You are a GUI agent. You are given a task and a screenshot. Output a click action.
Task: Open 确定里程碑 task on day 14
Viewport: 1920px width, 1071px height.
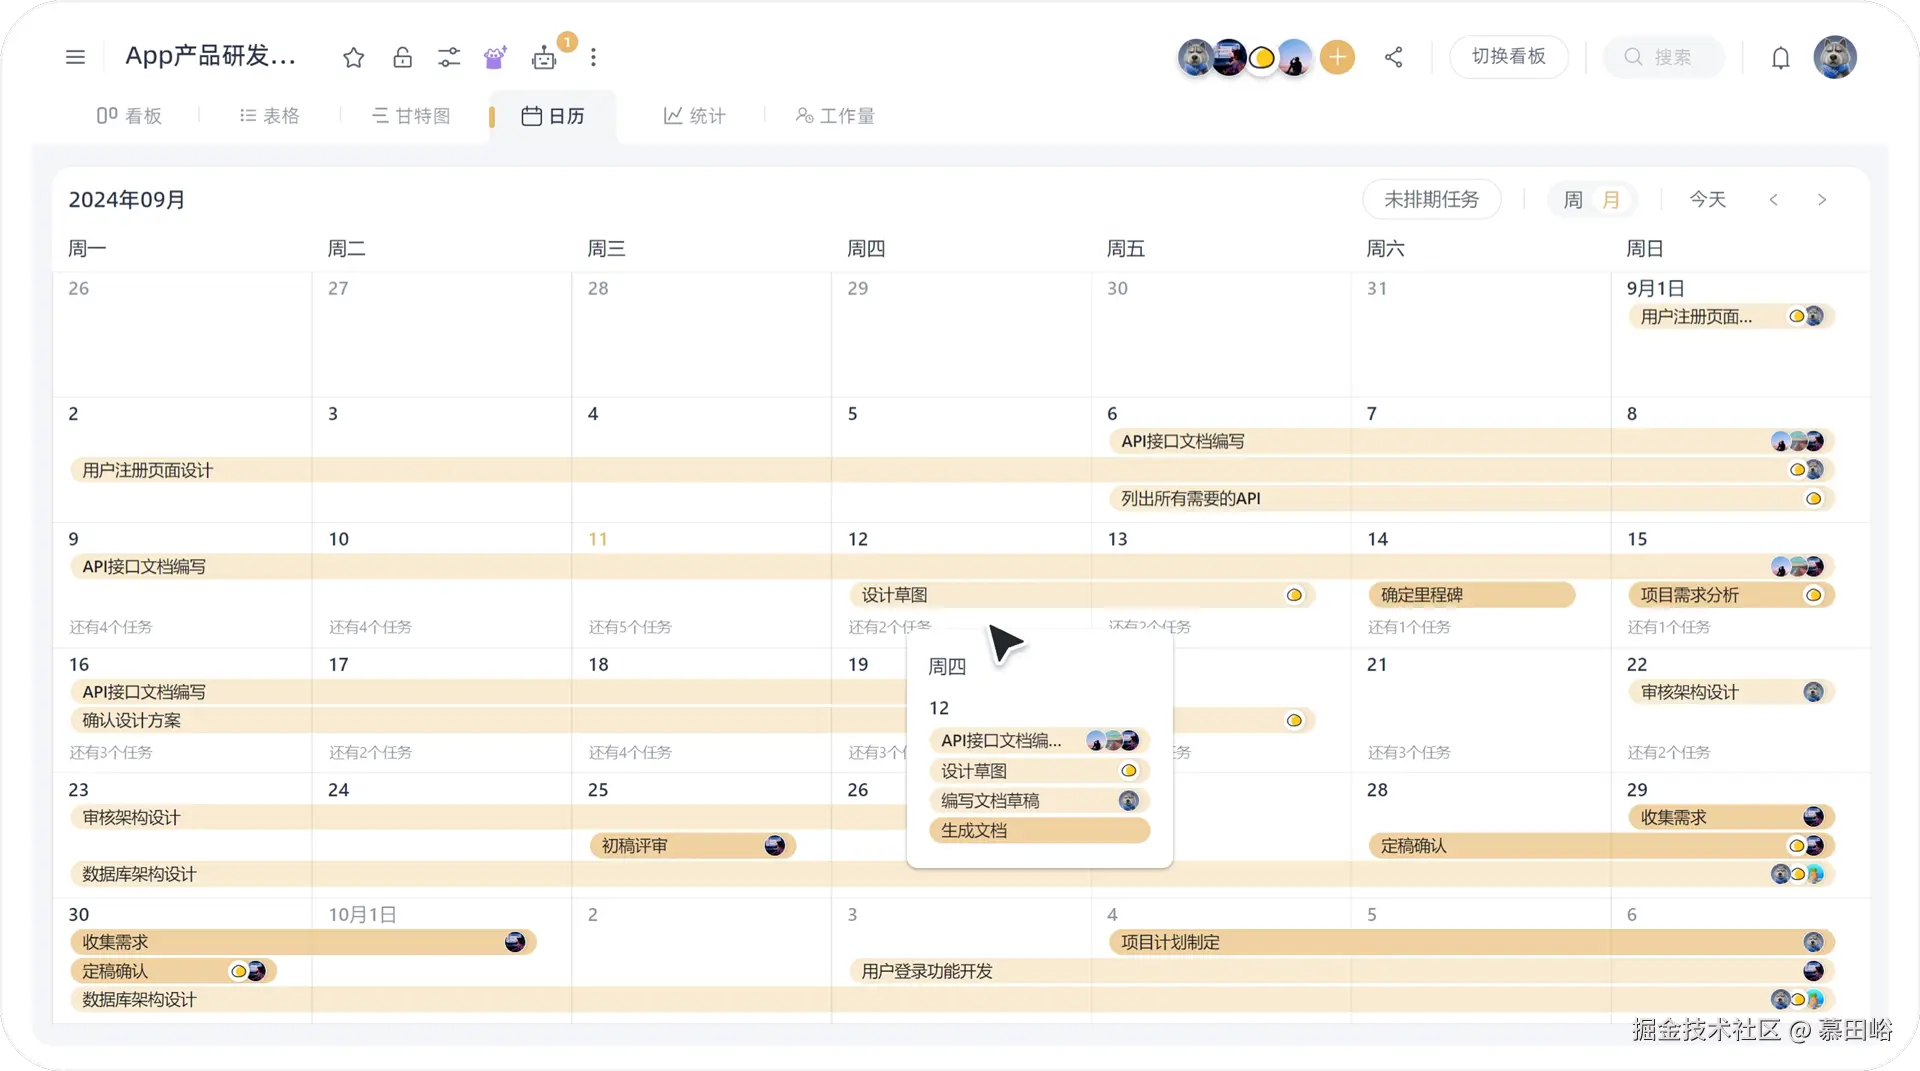click(x=1471, y=595)
